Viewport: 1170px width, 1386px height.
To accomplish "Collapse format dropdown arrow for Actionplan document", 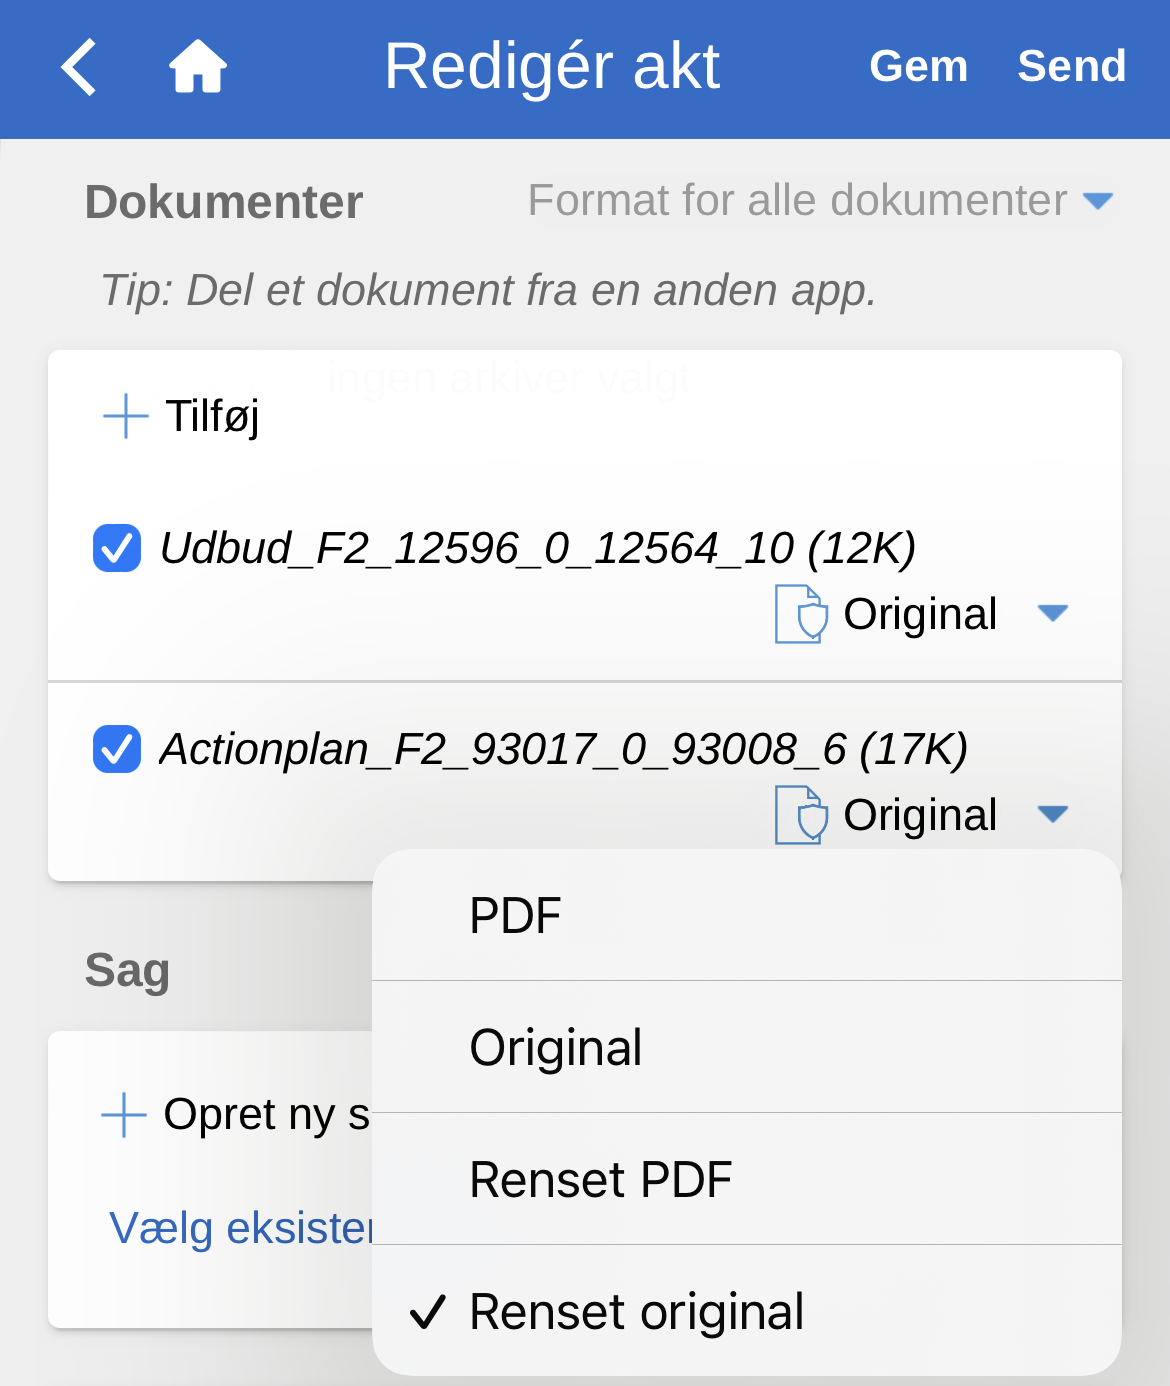I will pos(1053,814).
